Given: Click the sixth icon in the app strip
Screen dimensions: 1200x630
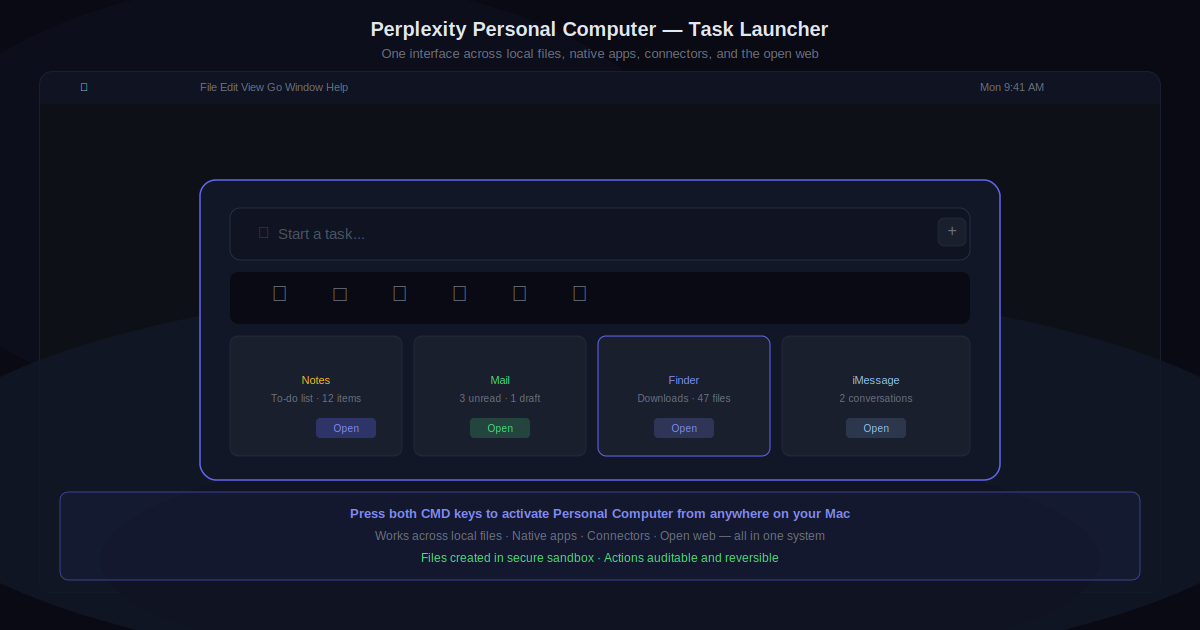Looking at the screenshot, I should pyautogui.click(x=580, y=293).
